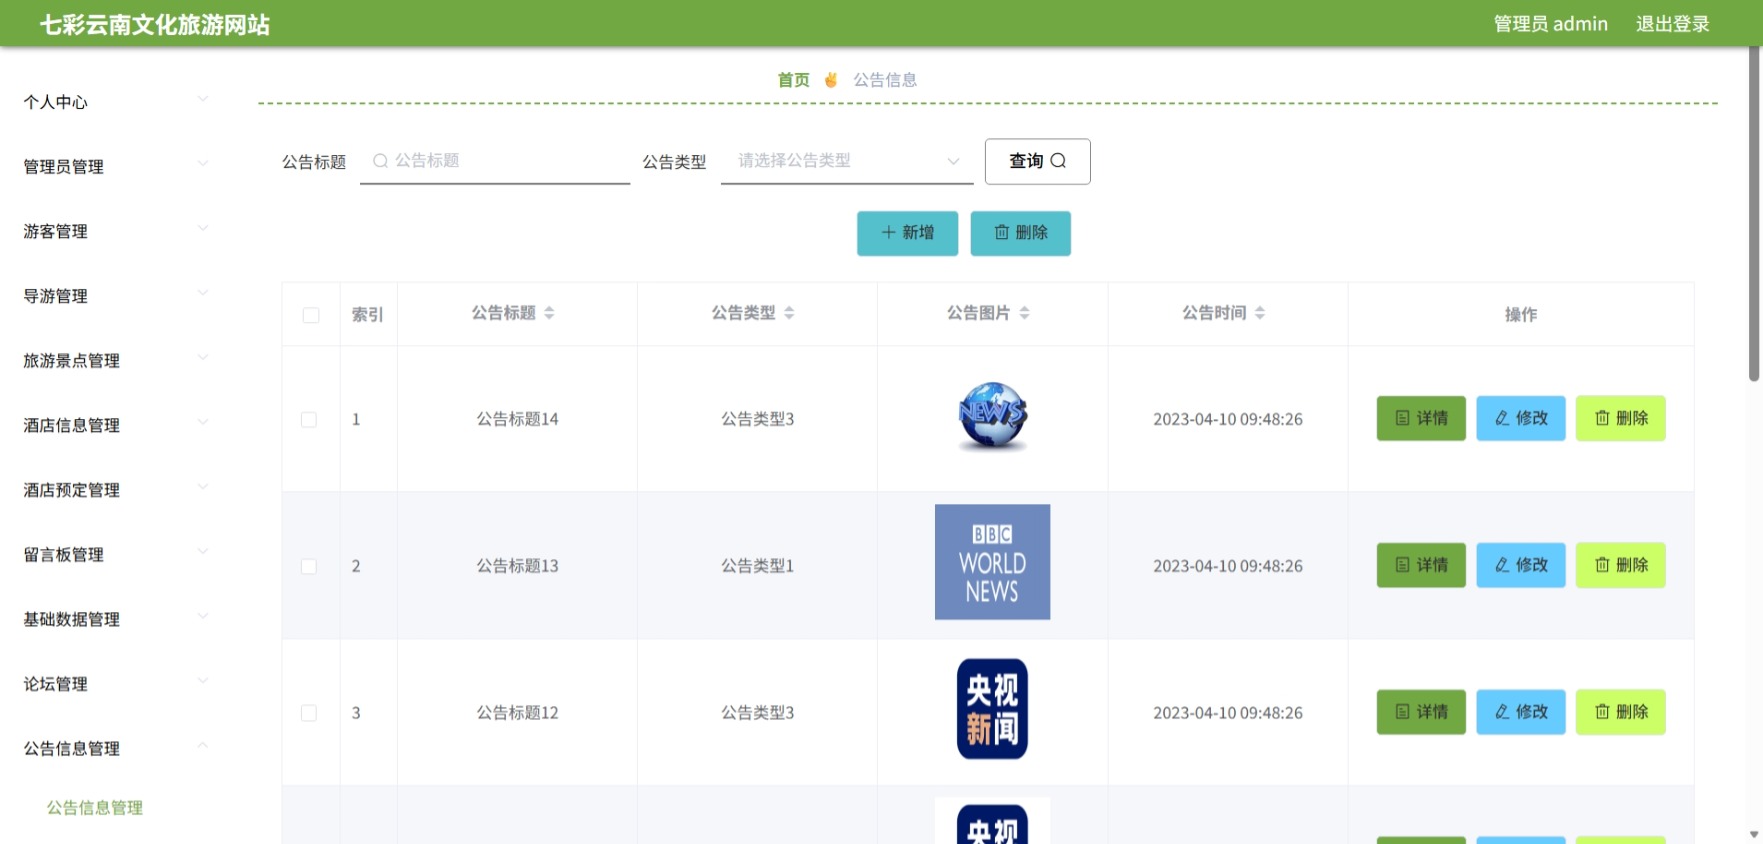This screenshot has width=1763, height=844.
Task: Expand the 酒店信息管理 menu chevron
Action: point(203,422)
